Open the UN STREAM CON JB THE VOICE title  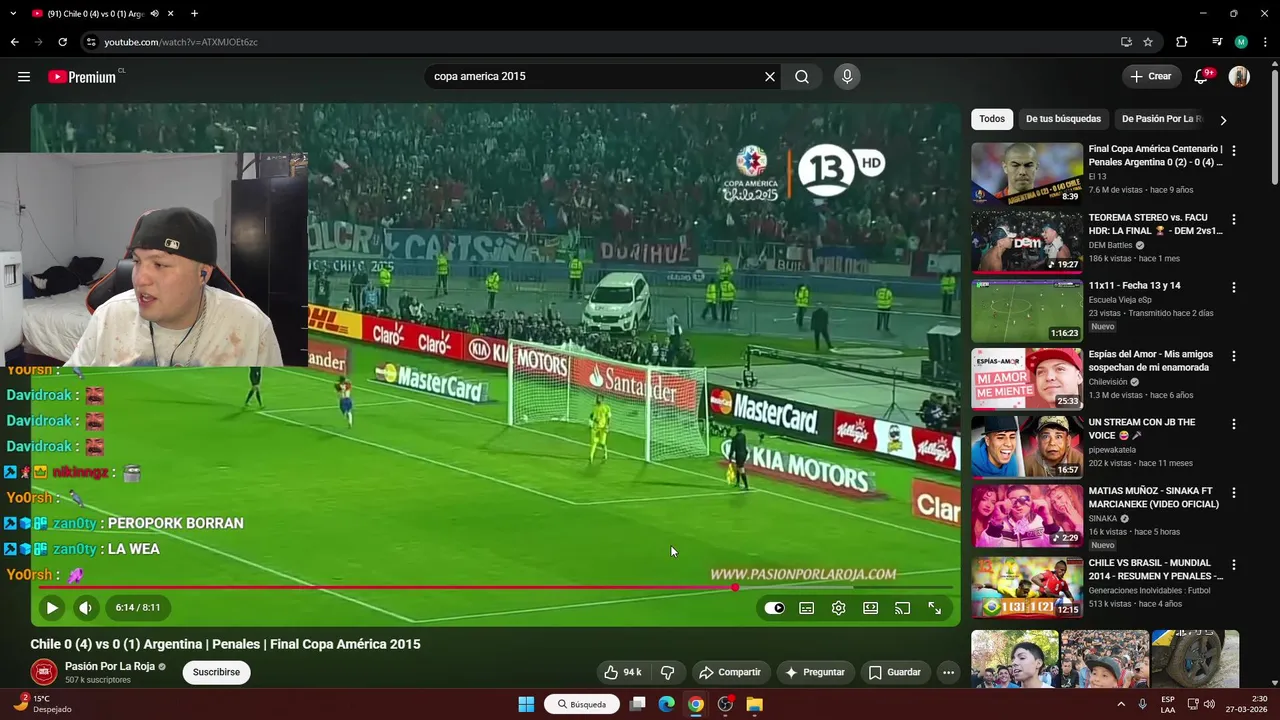[x=1142, y=429]
